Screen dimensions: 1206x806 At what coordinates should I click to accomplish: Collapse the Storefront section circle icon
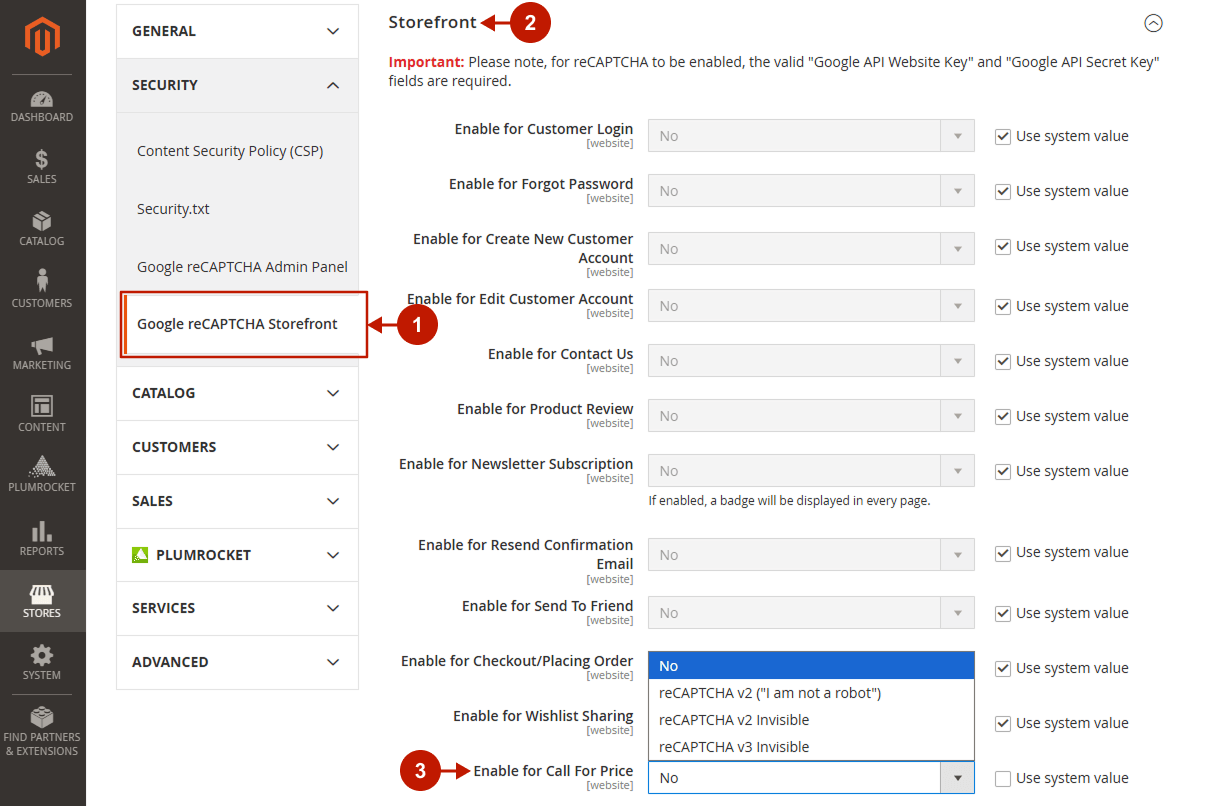tap(1153, 23)
